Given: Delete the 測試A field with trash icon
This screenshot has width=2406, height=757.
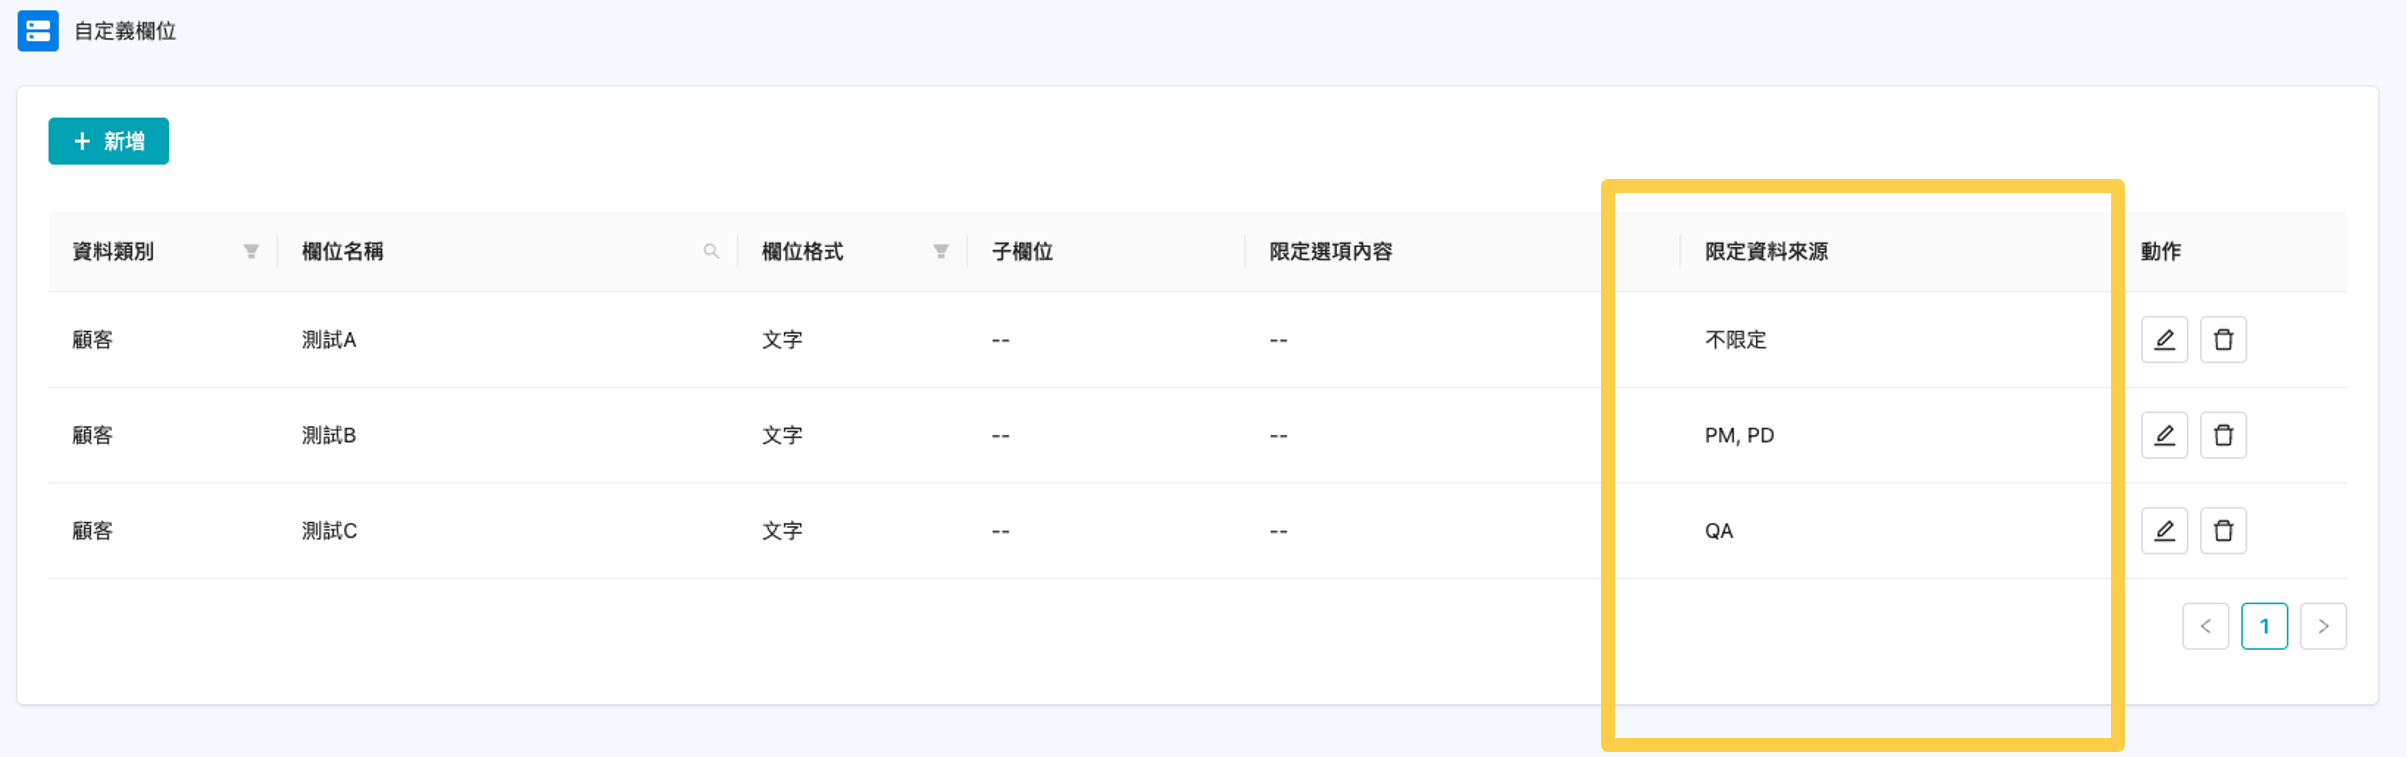Looking at the screenshot, I should click(2223, 339).
